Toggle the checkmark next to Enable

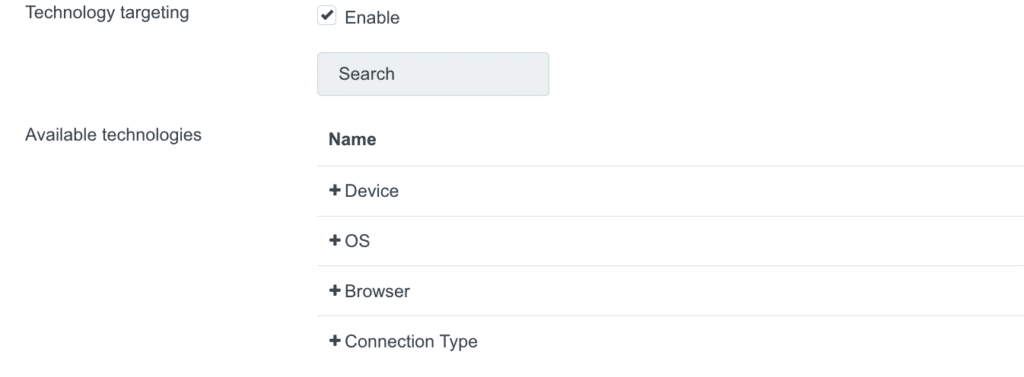pos(327,16)
